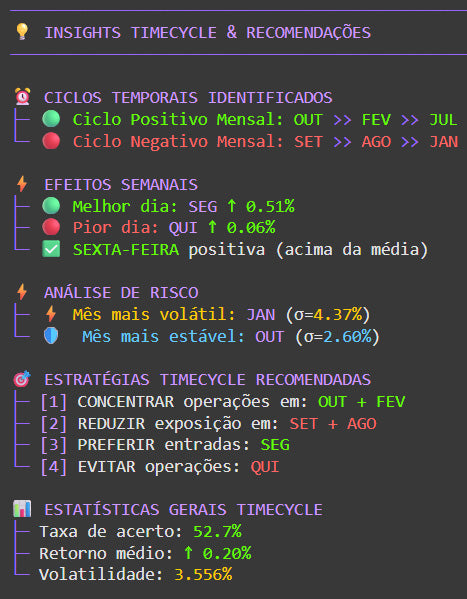Click JAN in the negative monthly cycle
The height and width of the screenshot is (599, 467).
(x=443, y=142)
